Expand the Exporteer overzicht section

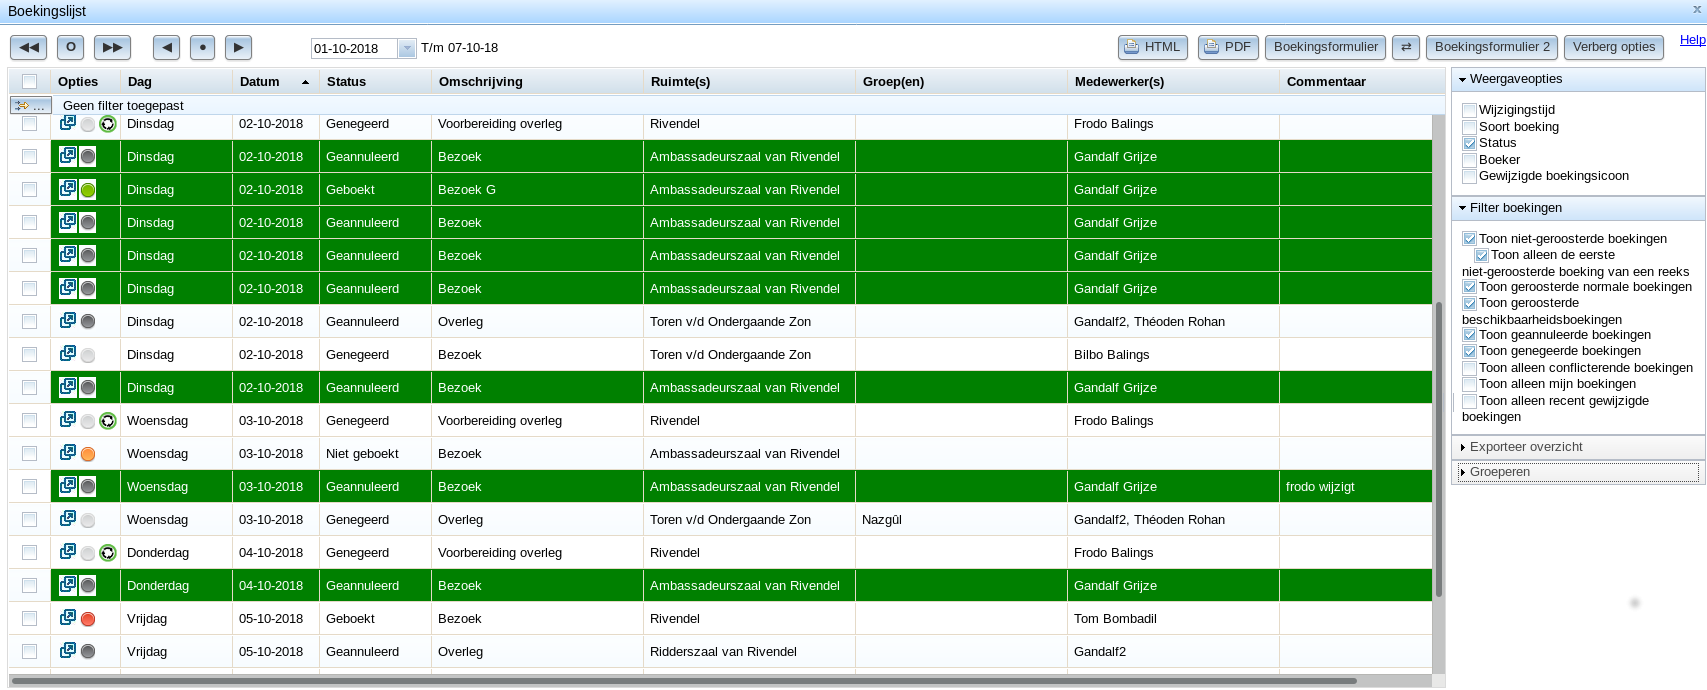click(1578, 447)
